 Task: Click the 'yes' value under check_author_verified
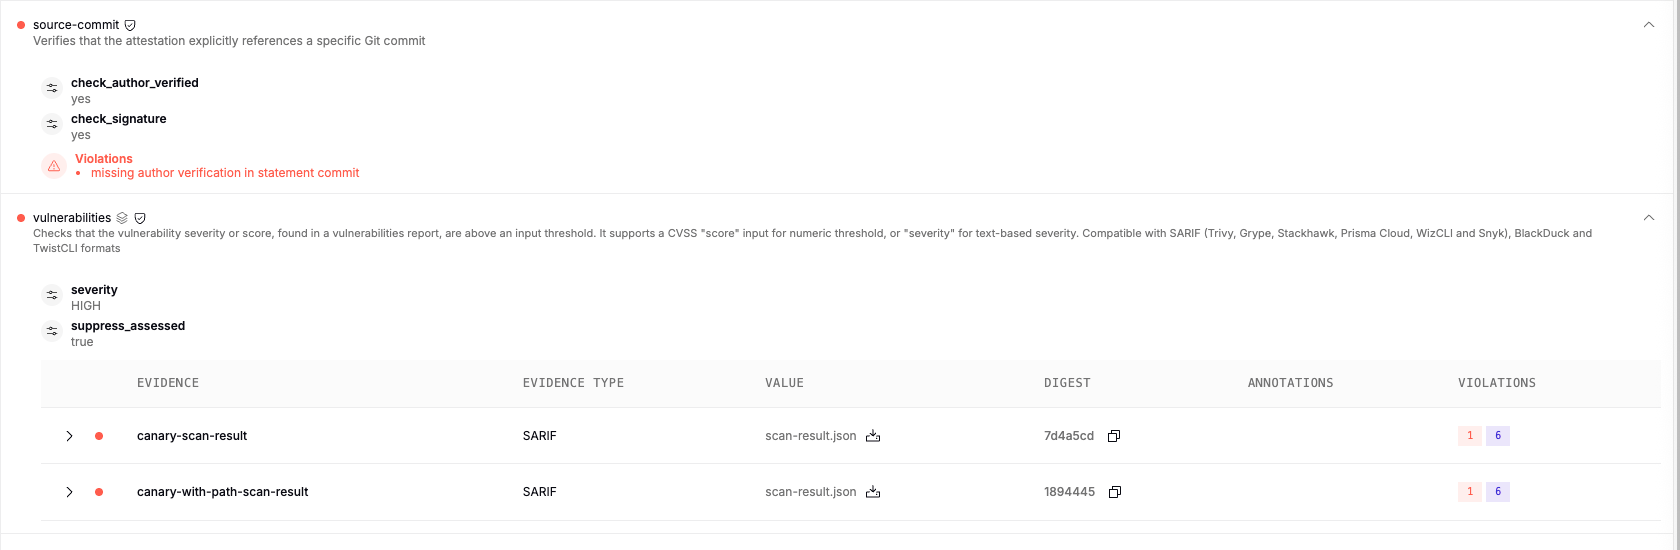[81, 99]
